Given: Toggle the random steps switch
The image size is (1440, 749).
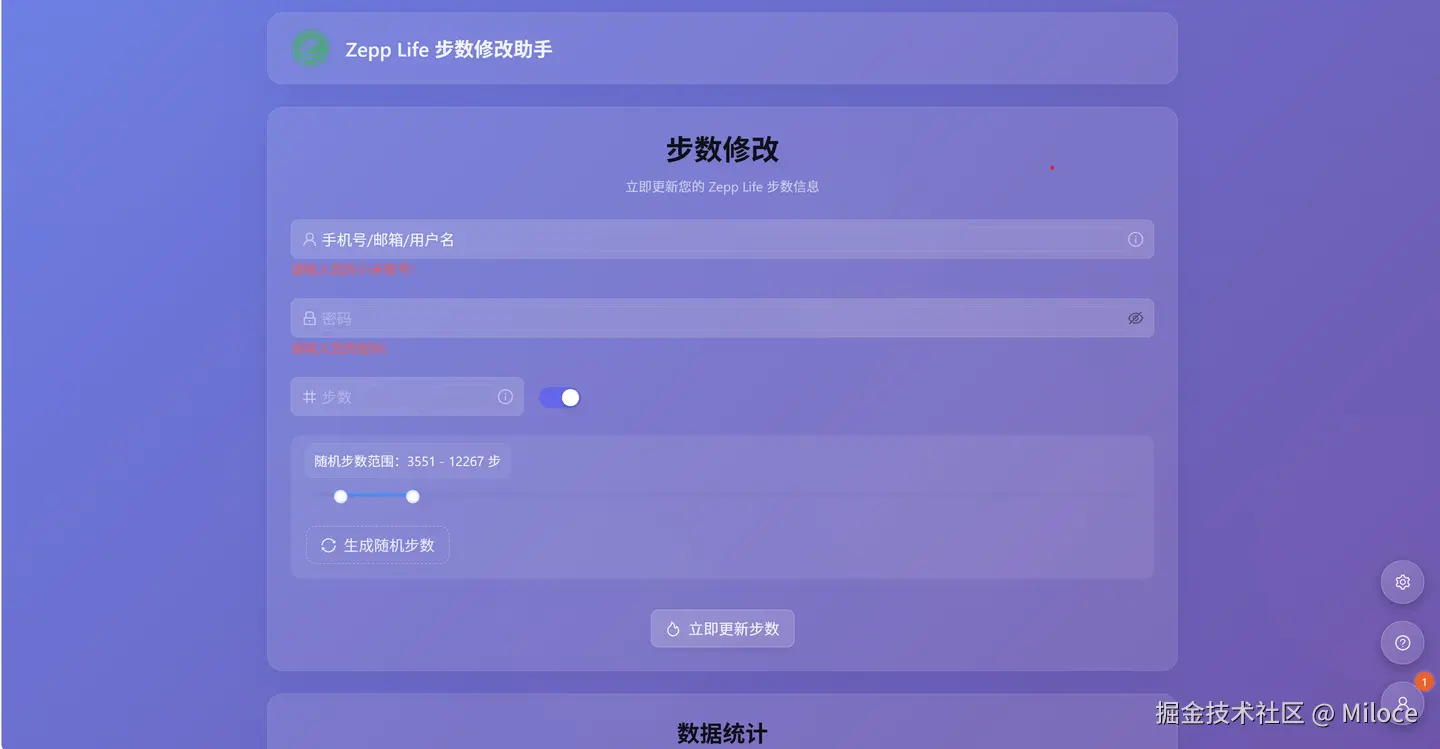Looking at the screenshot, I should point(560,398).
